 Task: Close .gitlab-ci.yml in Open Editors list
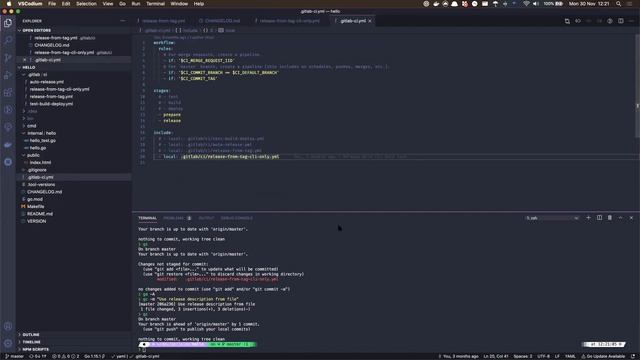coord(24,60)
